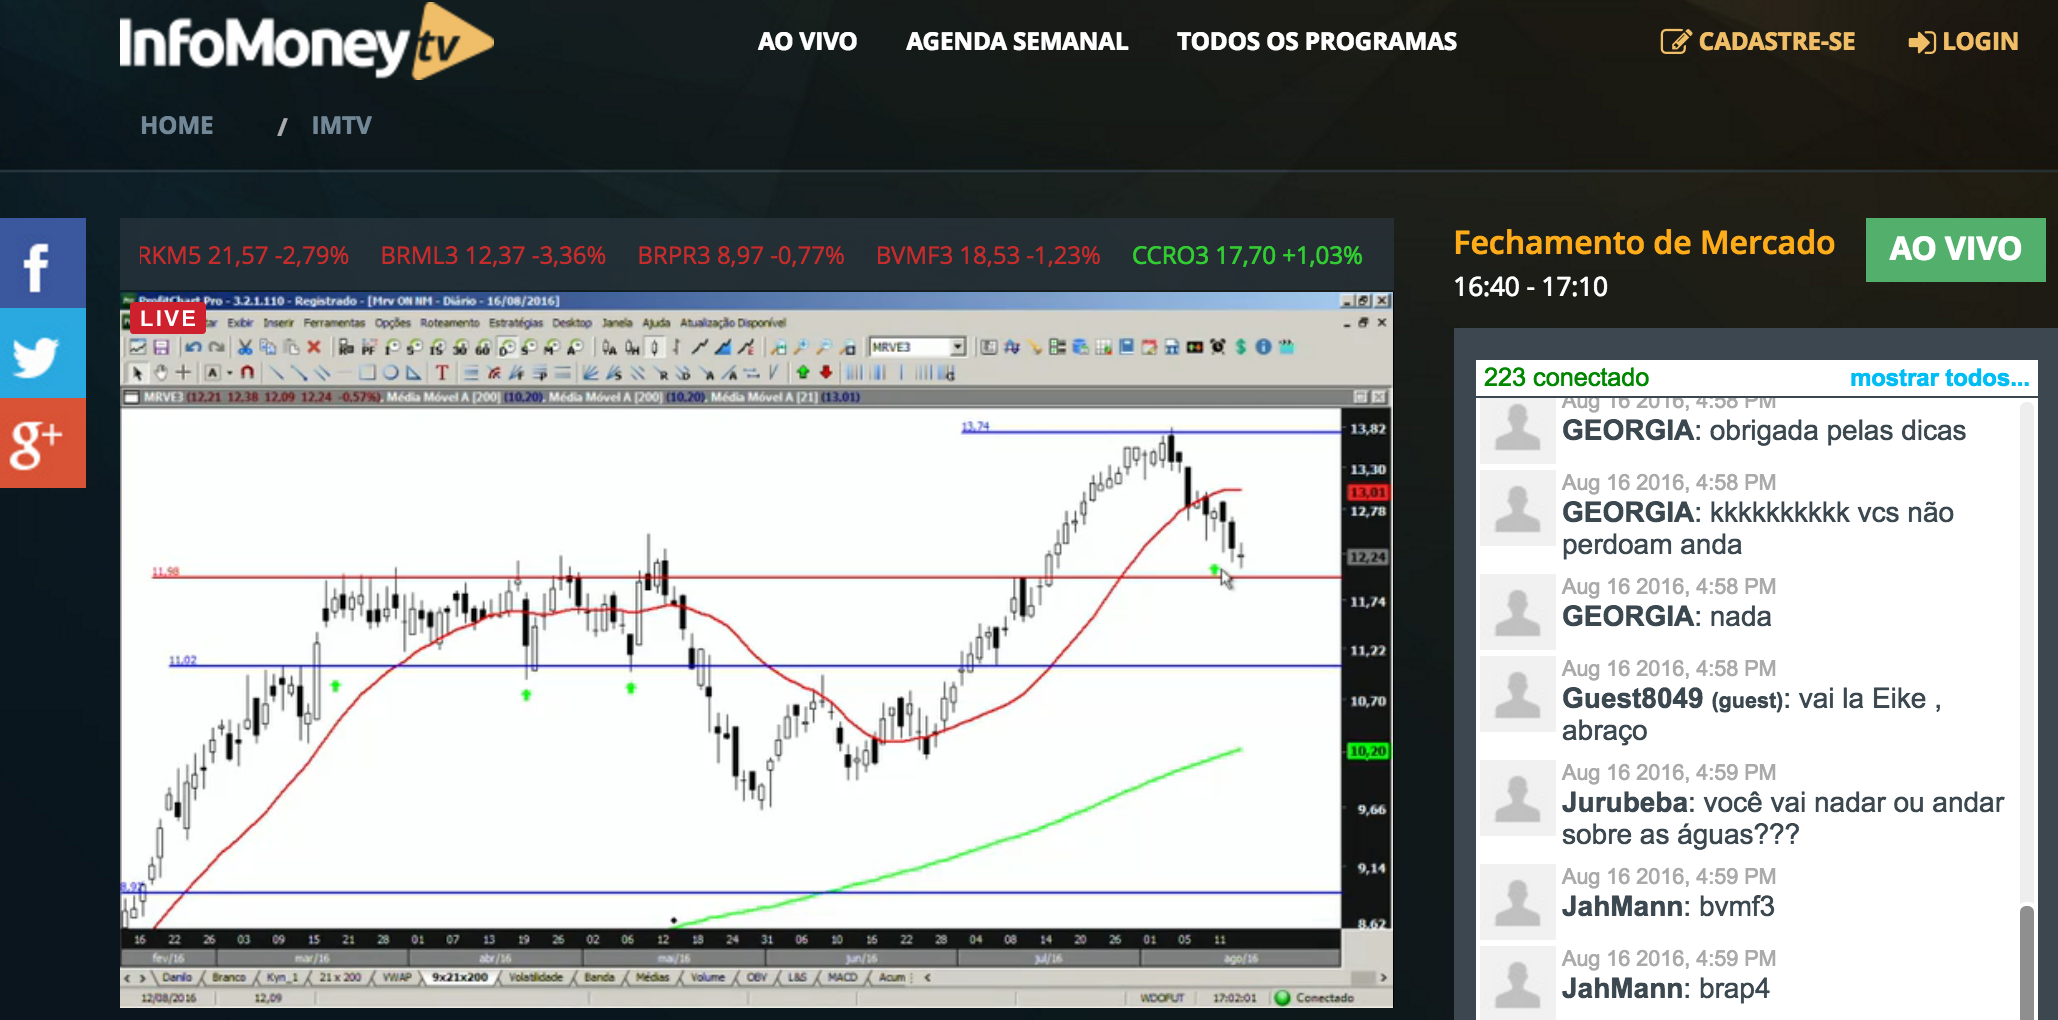
Task: Select the rectangle drawing tool
Action: (x=367, y=373)
